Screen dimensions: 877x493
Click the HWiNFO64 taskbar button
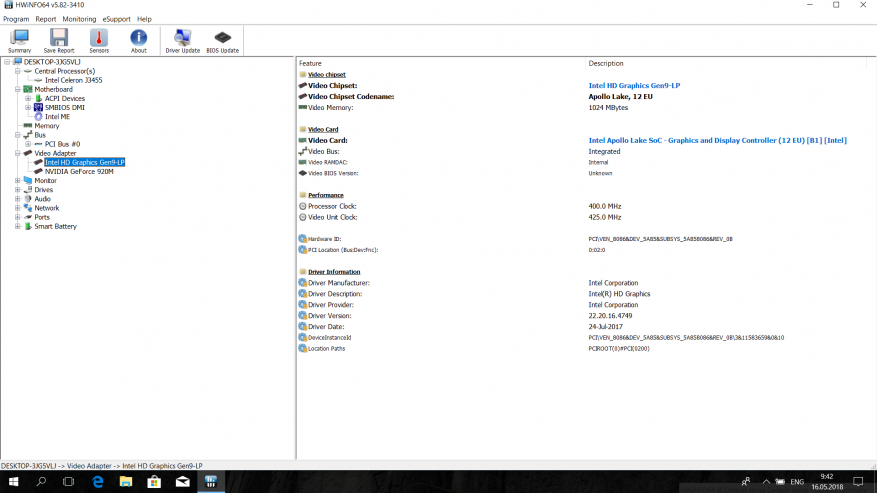pyautogui.click(x=211, y=481)
